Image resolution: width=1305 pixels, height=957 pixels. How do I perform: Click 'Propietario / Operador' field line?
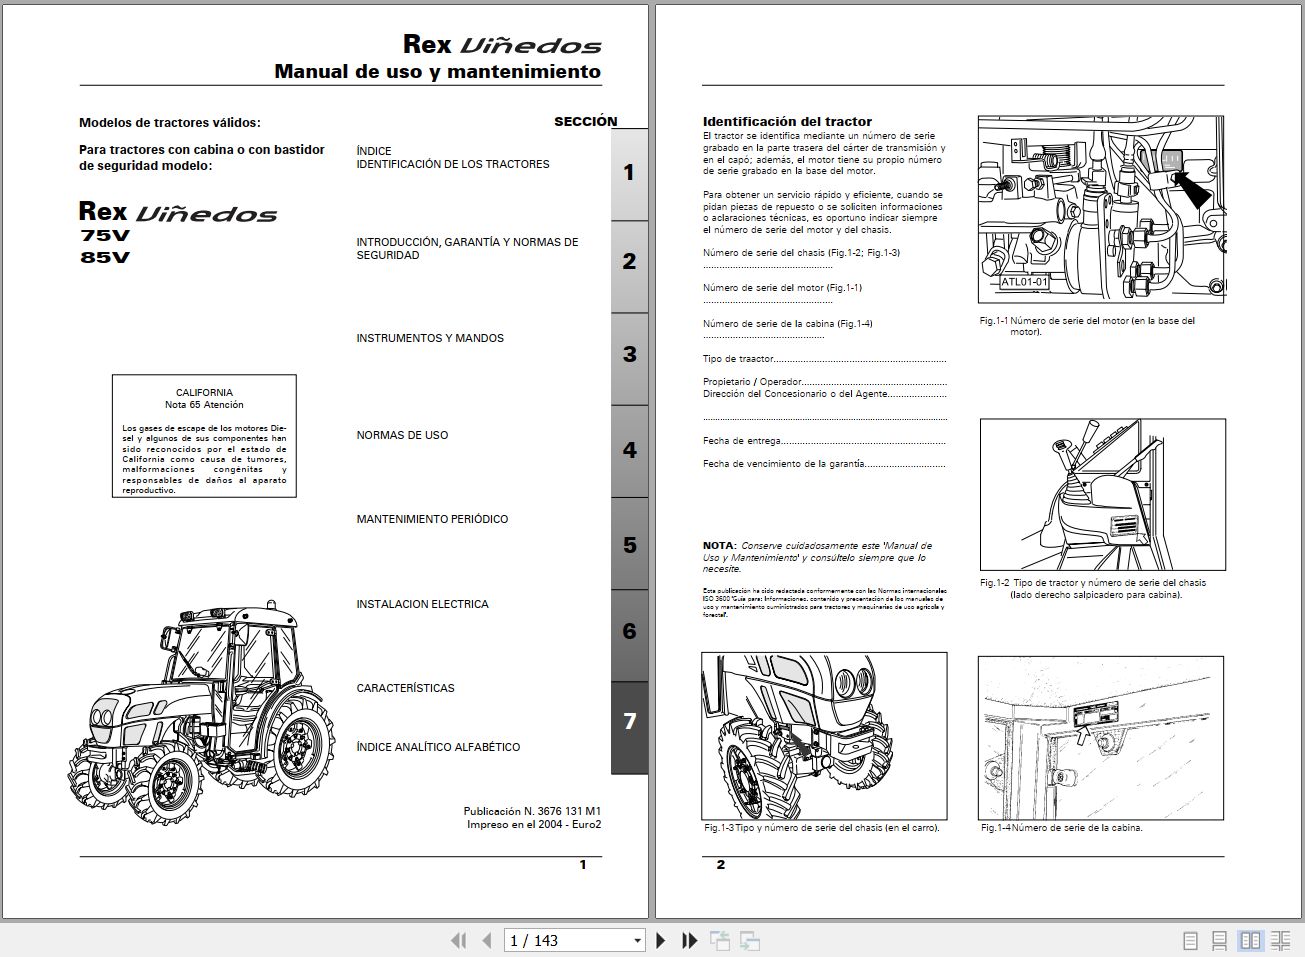[823, 382]
